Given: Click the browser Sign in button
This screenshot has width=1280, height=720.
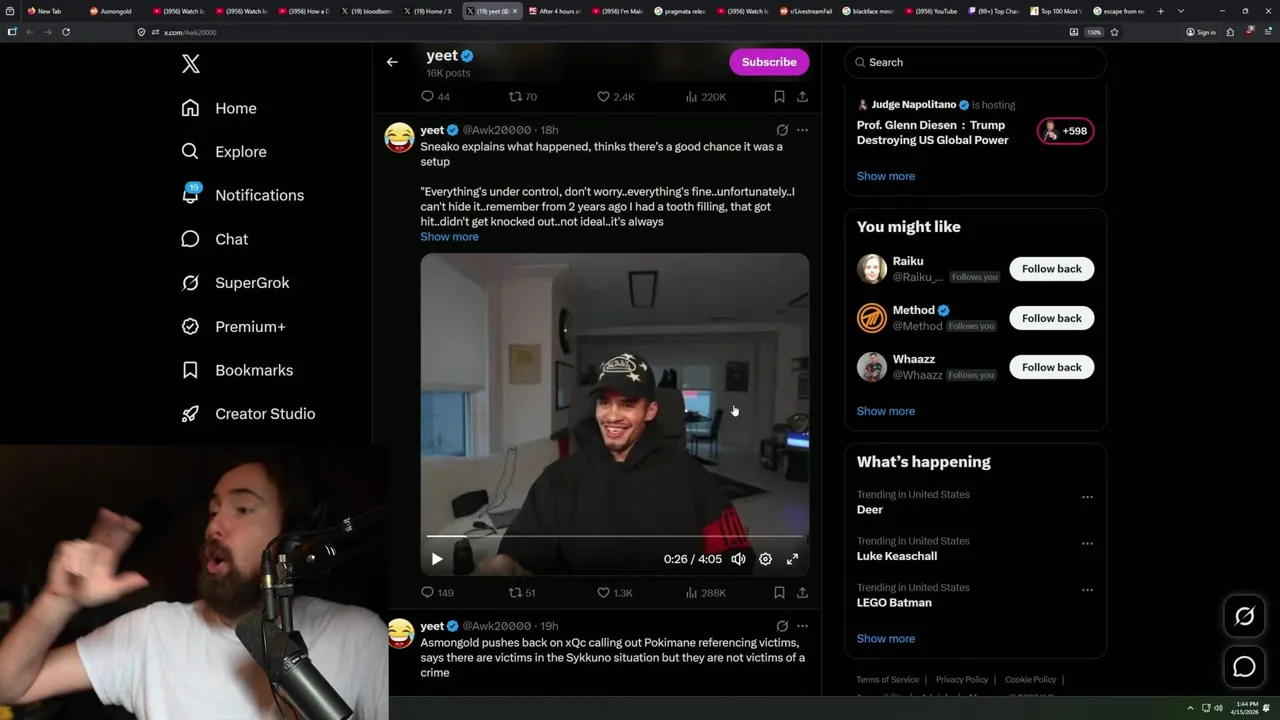Looking at the screenshot, I should (1201, 32).
